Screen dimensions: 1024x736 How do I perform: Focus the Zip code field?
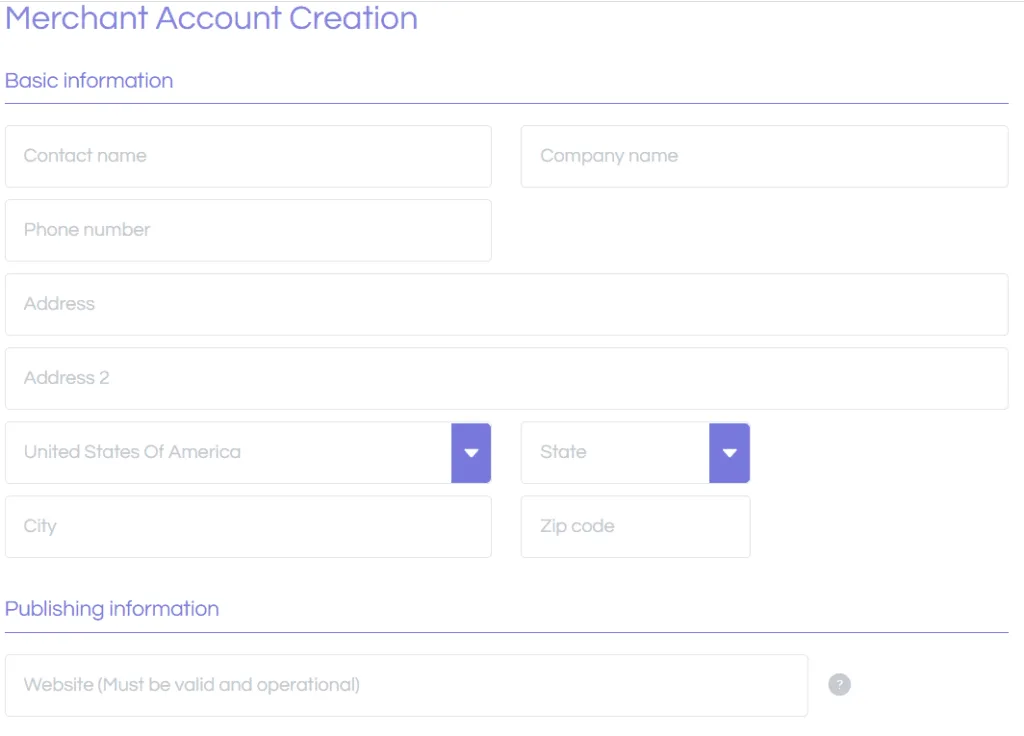pyautogui.click(x=635, y=526)
